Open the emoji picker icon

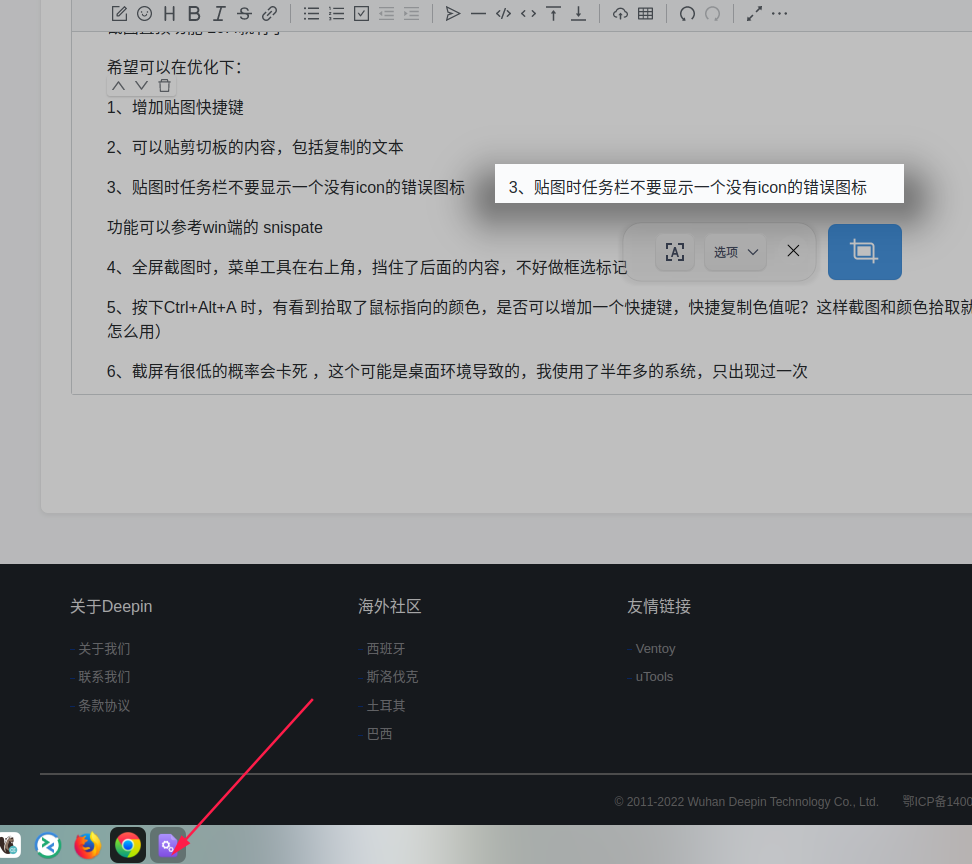(x=144, y=13)
